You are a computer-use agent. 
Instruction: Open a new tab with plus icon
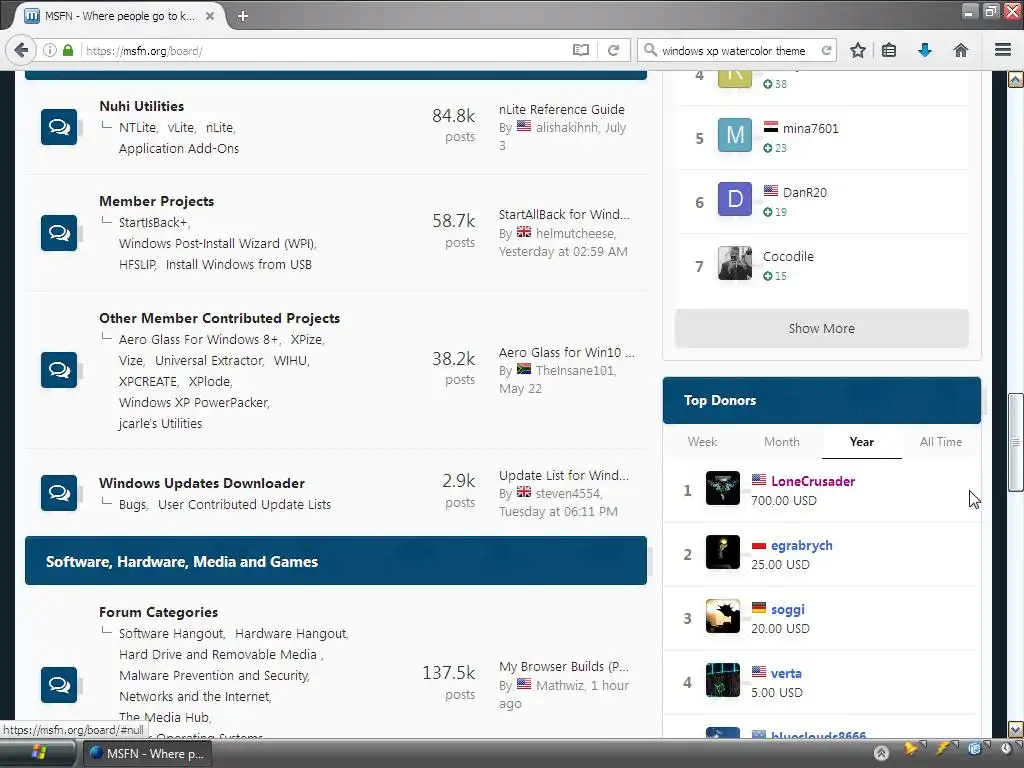click(x=243, y=16)
